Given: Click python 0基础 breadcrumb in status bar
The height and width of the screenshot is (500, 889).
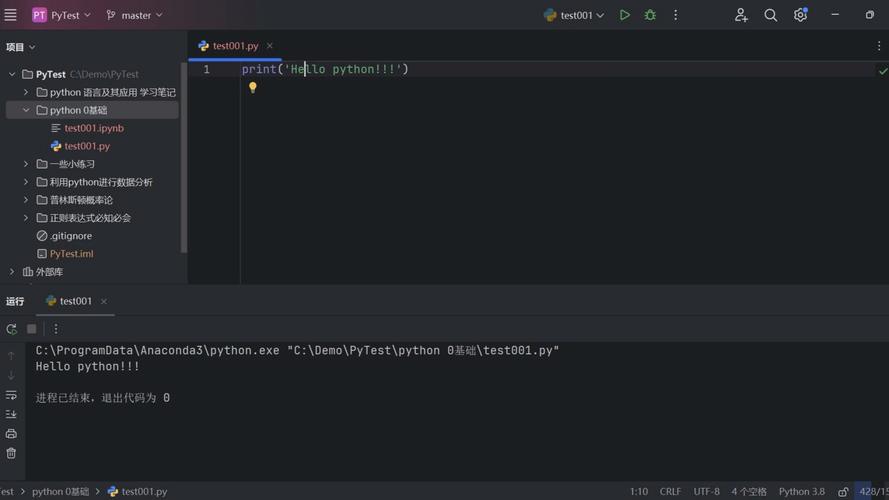Looking at the screenshot, I should point(61,491).
